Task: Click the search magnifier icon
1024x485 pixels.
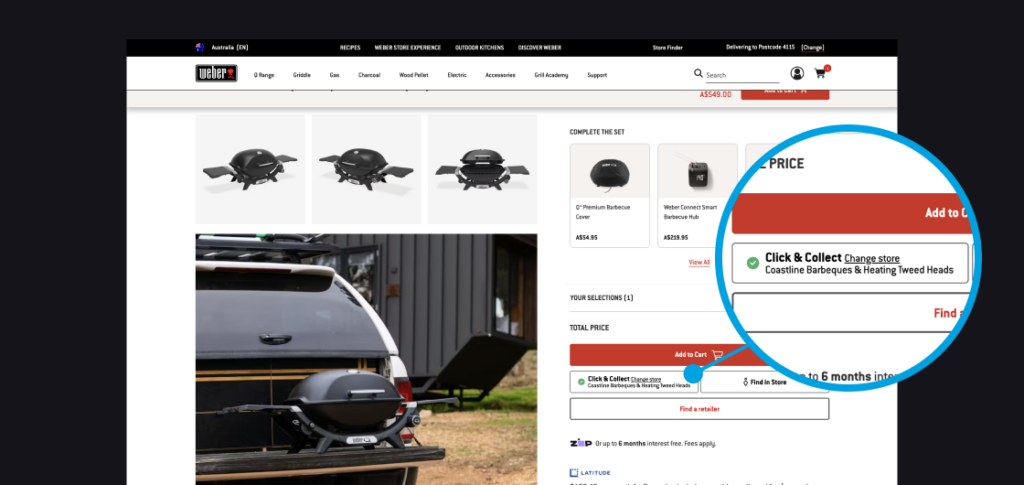Action: (x=698, y=74)
